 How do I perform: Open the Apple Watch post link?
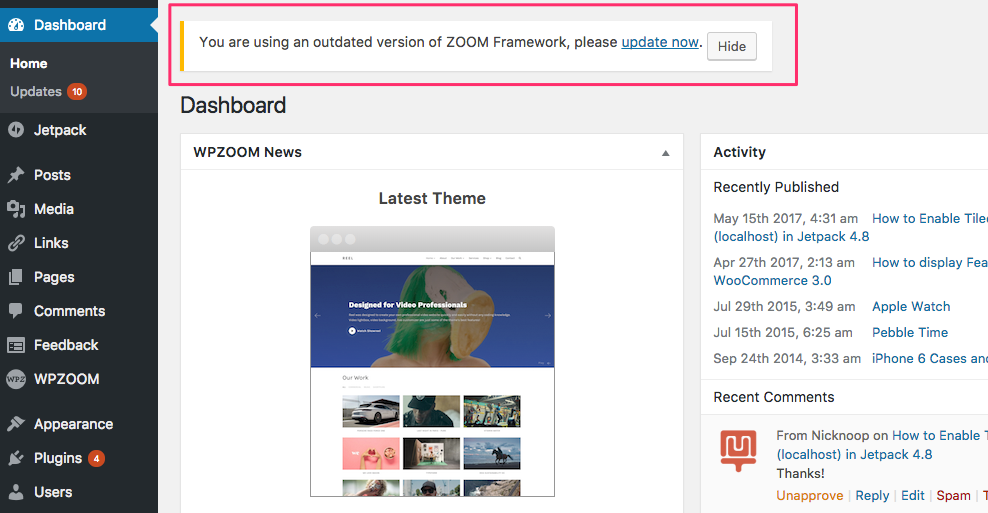click(x=911, y=307)
